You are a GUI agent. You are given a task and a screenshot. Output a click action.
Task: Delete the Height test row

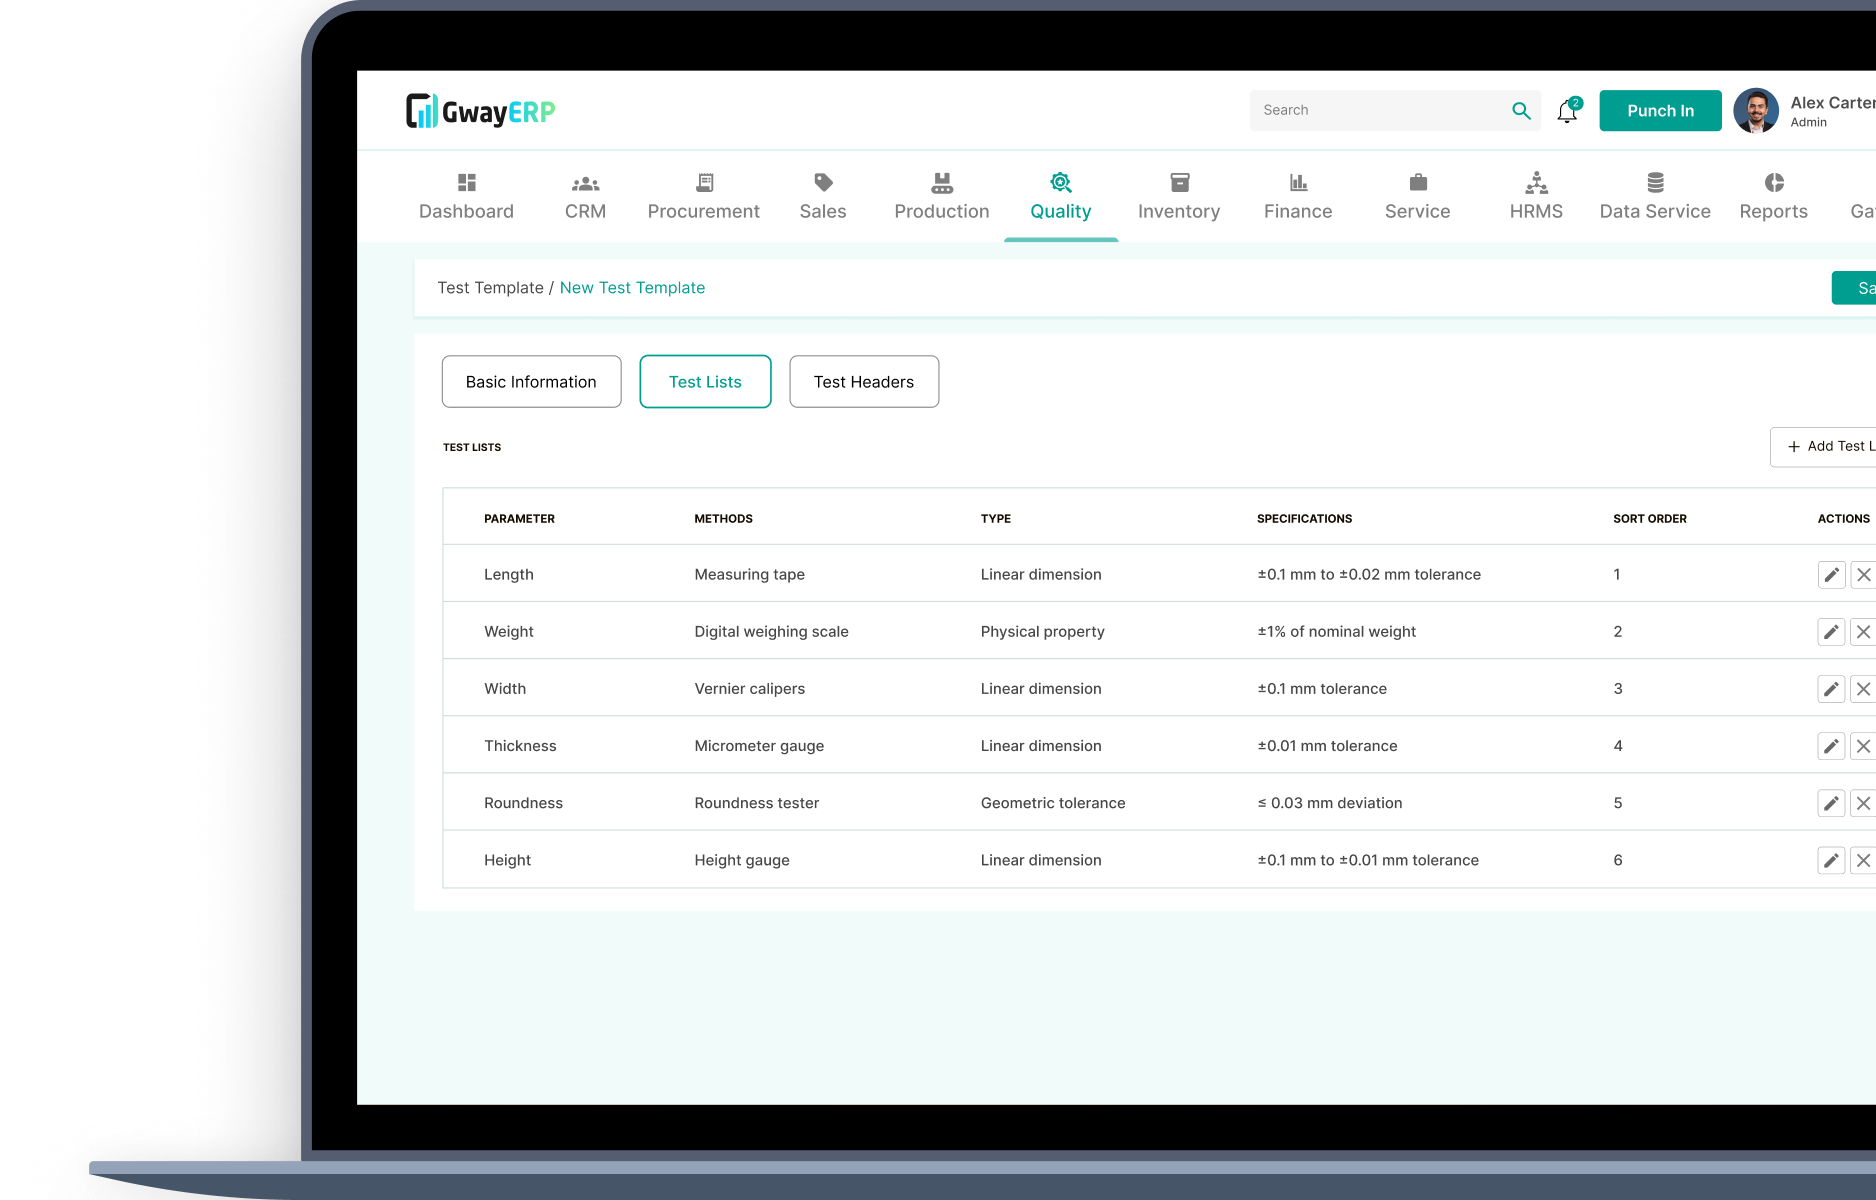1863,860
